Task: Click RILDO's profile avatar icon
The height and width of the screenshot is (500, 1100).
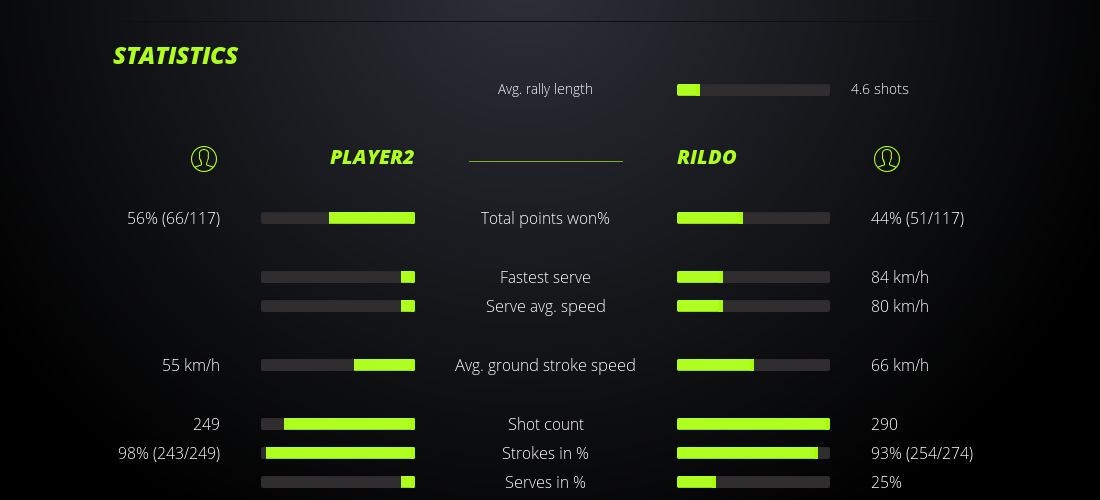Action: coord(886,158)
